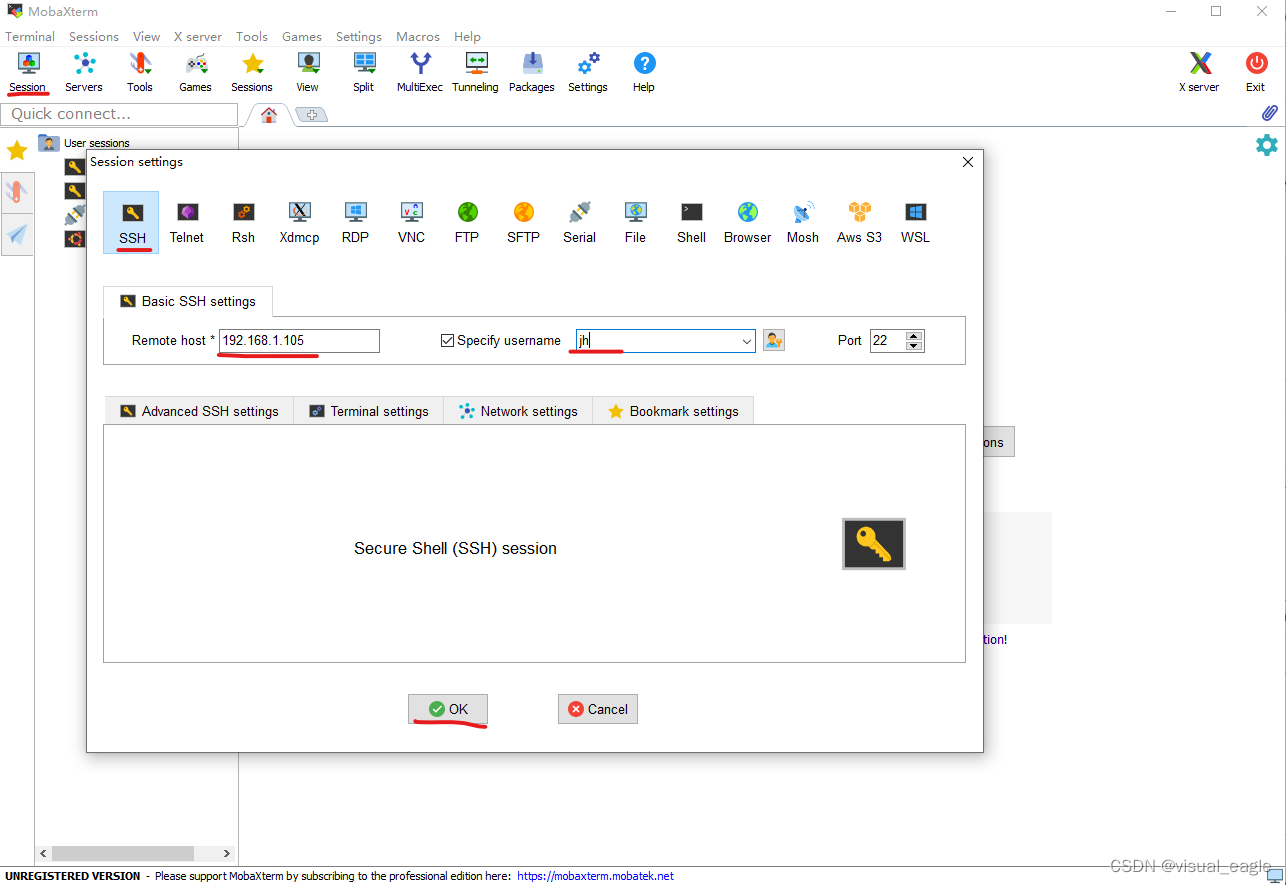The height and width of the screenshot is (885, 1286).
Task: Select the Telnet session type
Action: (187, 222)
